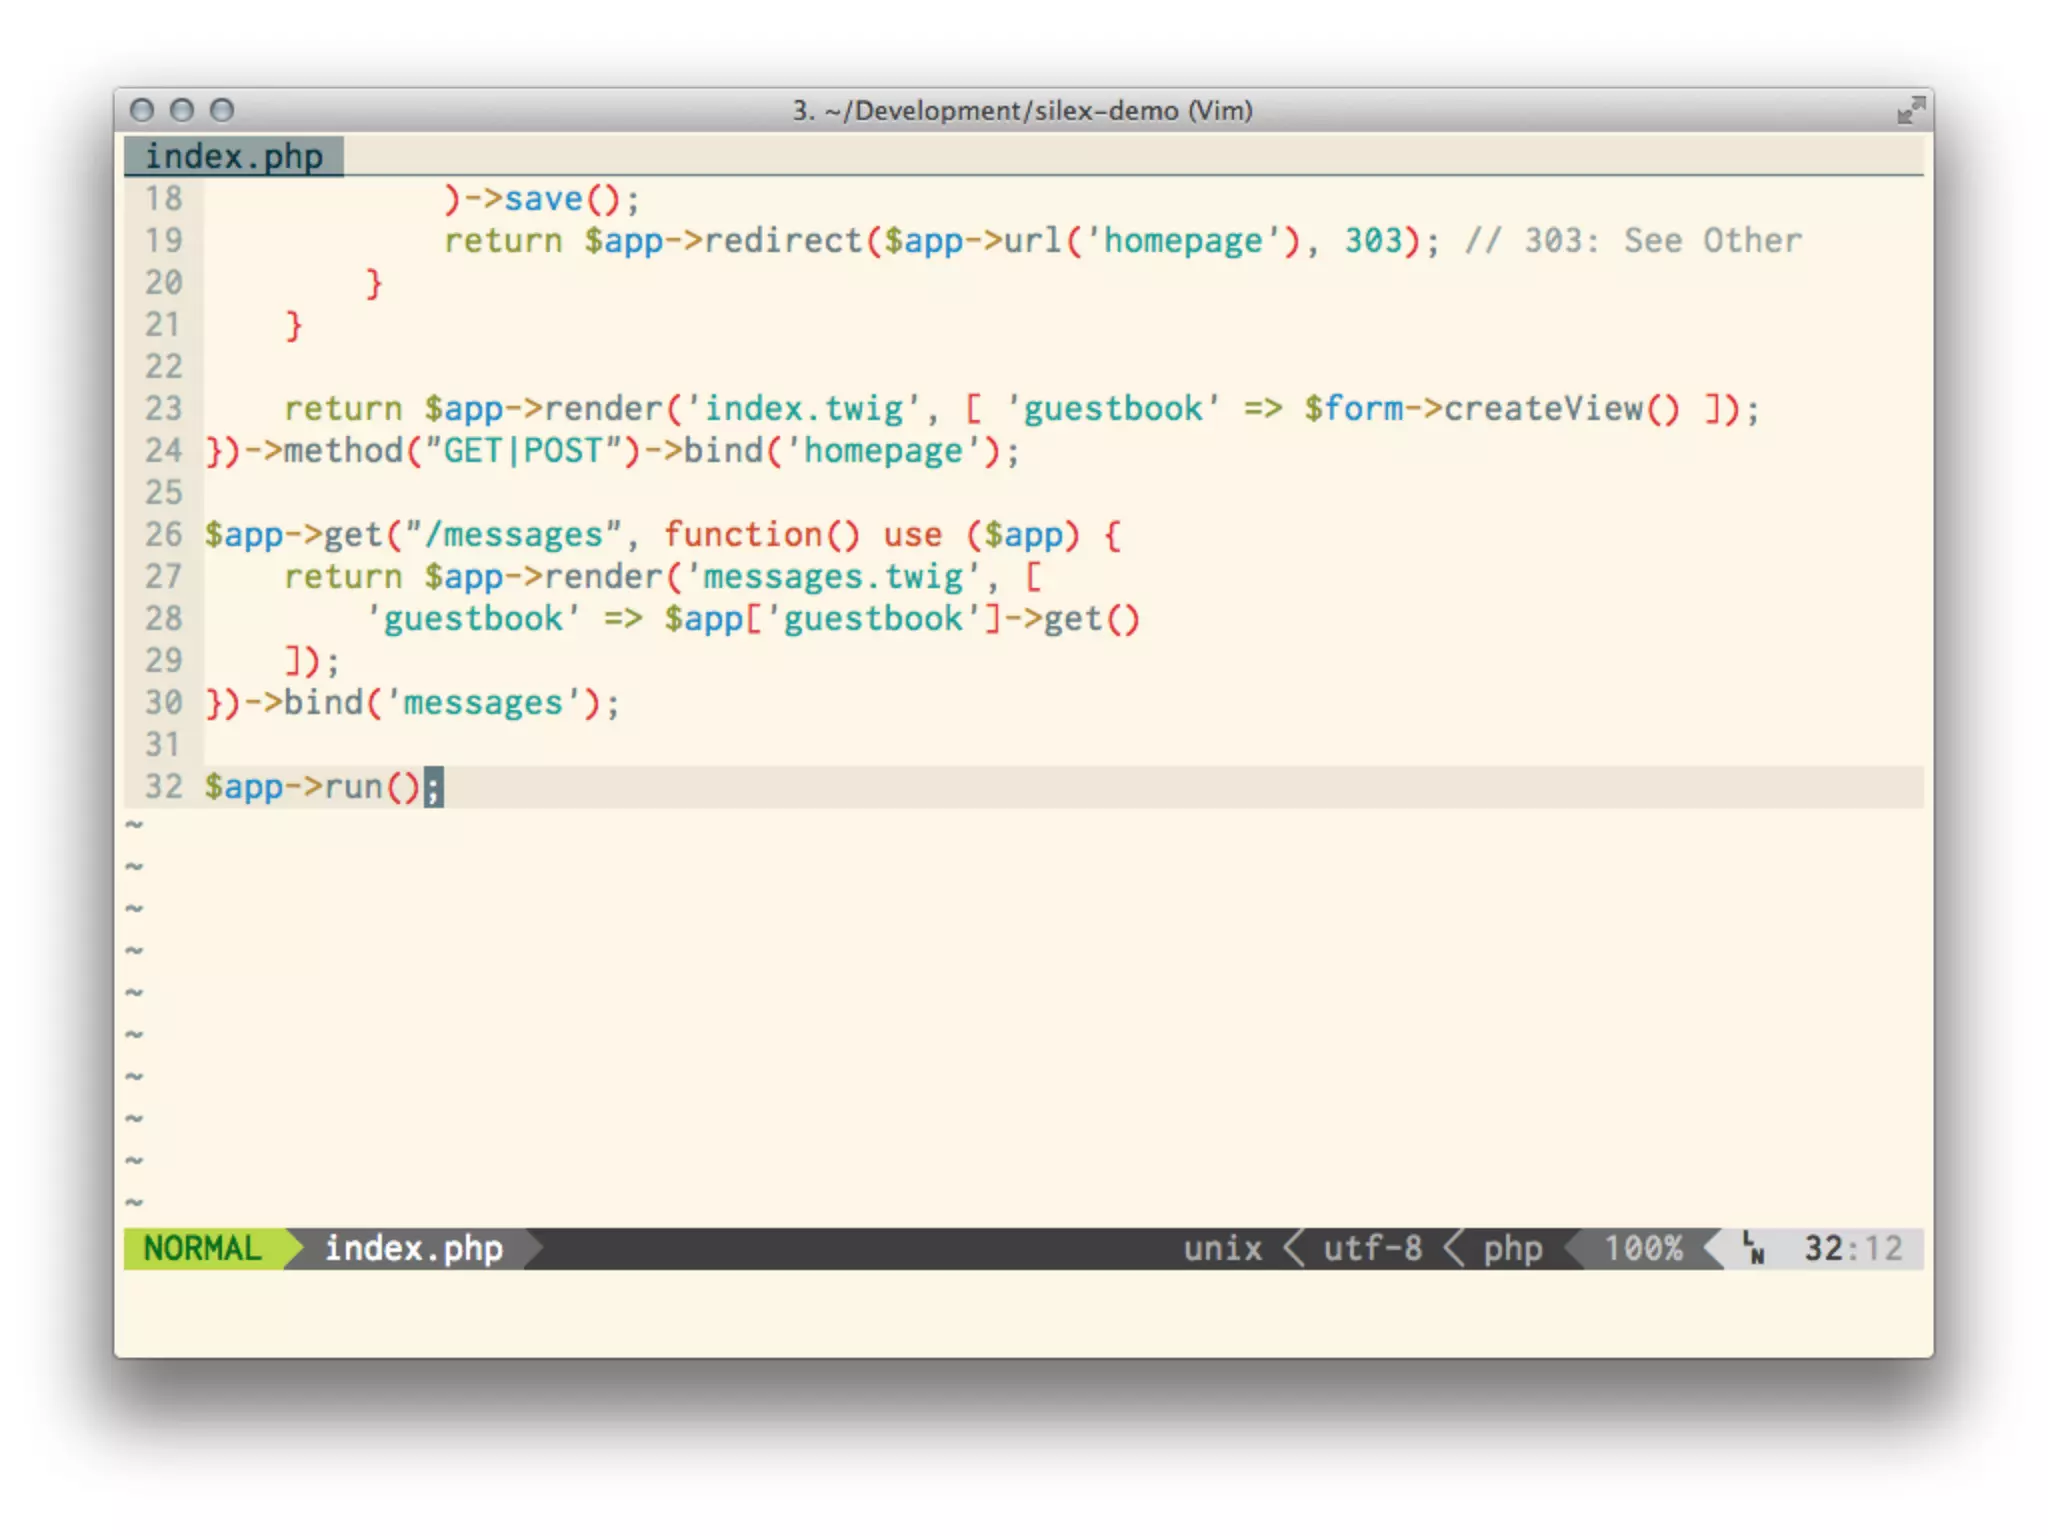
Task: Click the unix file format segment
Action: [1222, 1248]
